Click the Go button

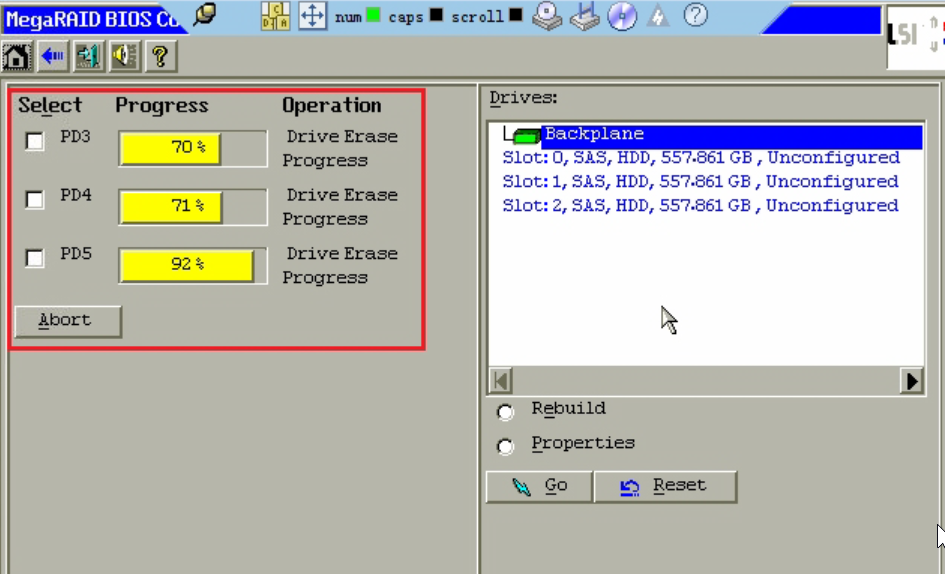coord(539,487)
